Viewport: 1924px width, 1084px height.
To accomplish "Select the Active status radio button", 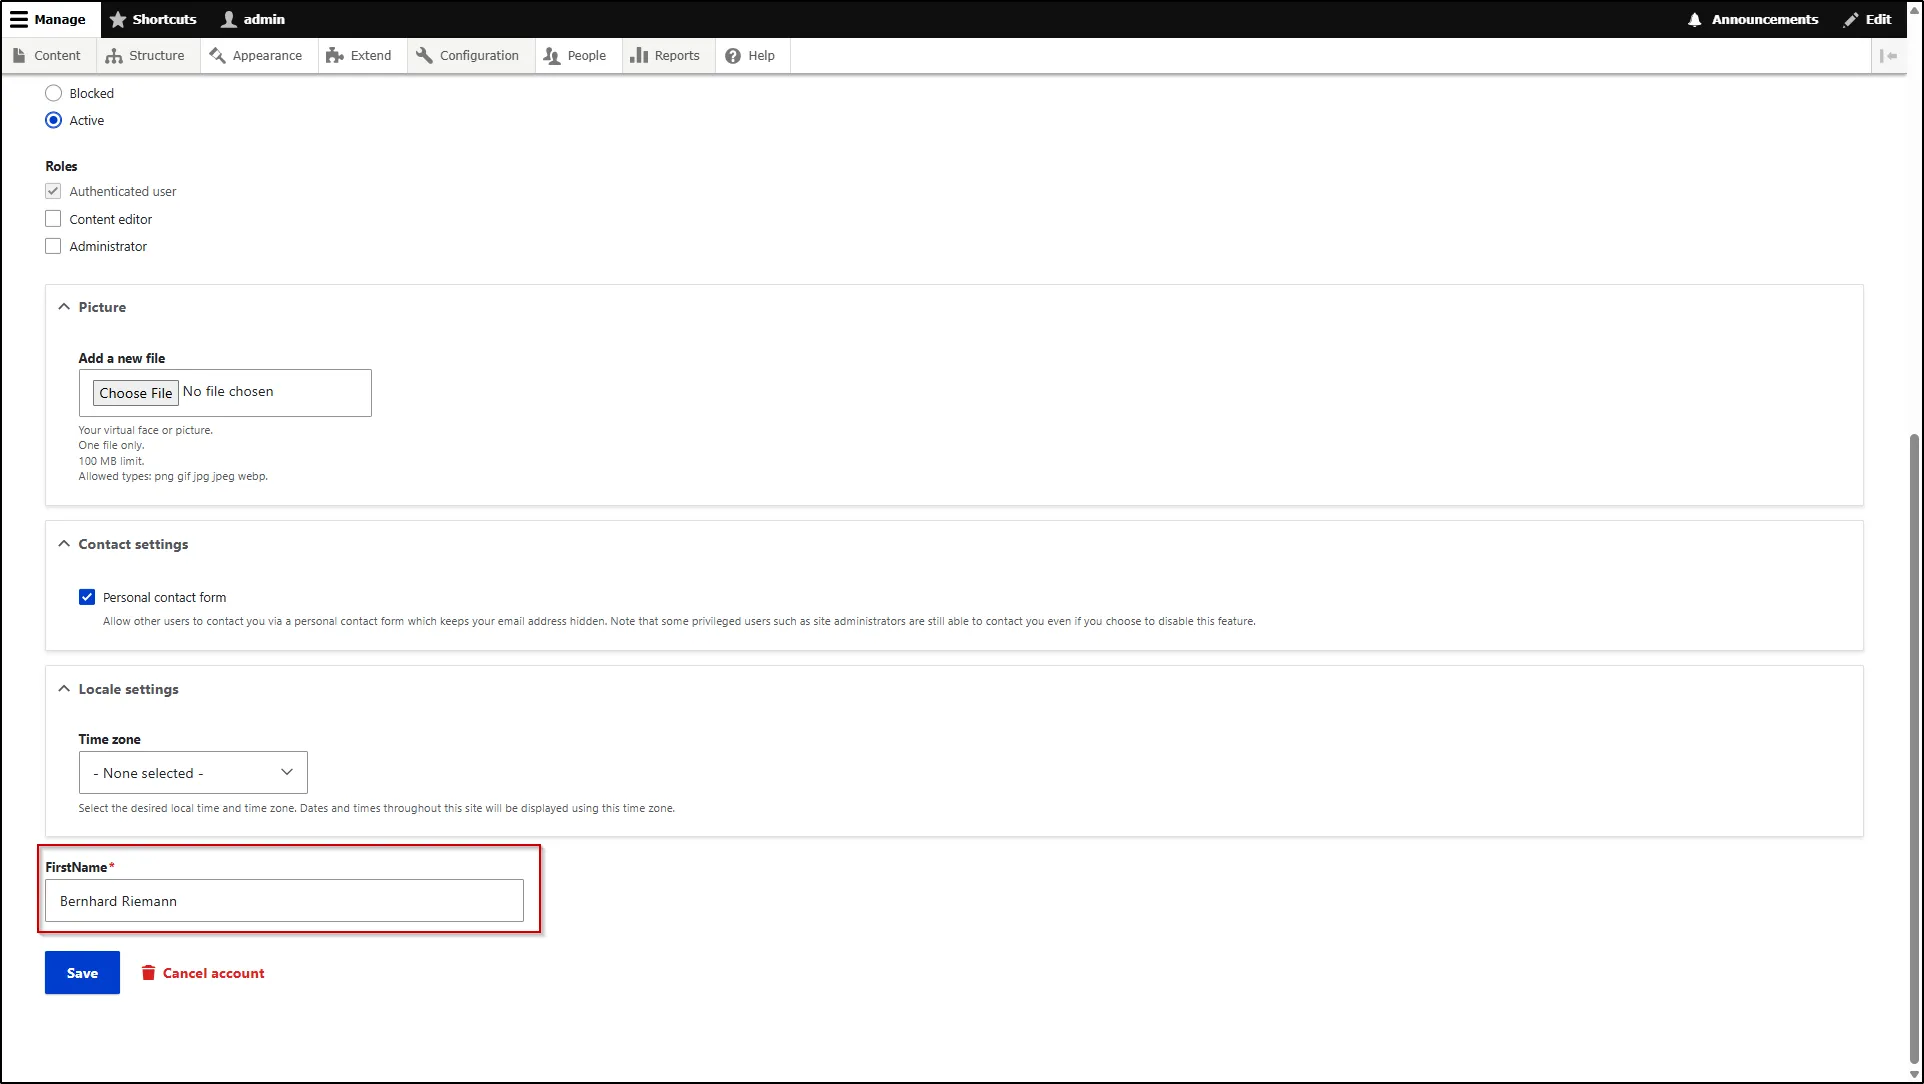I will [53, 120].
